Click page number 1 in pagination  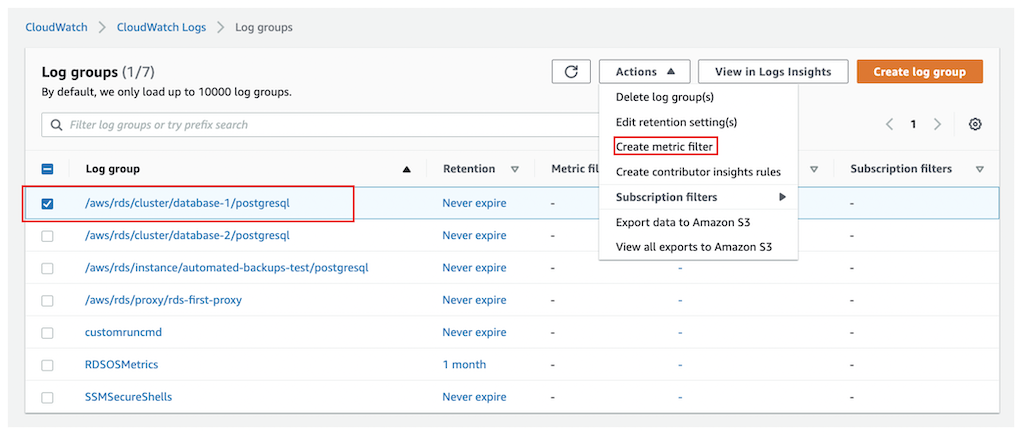tap(913, 124)
